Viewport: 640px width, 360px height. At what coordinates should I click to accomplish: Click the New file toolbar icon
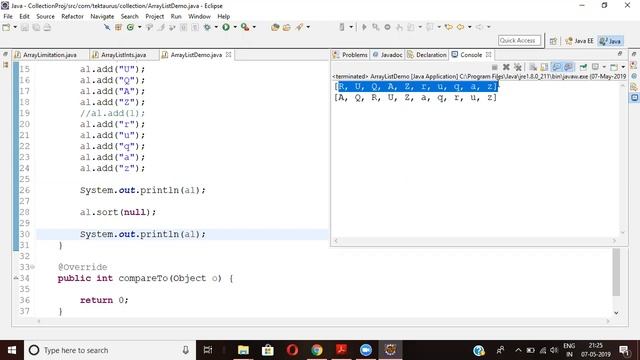click(x=7, y=27)
